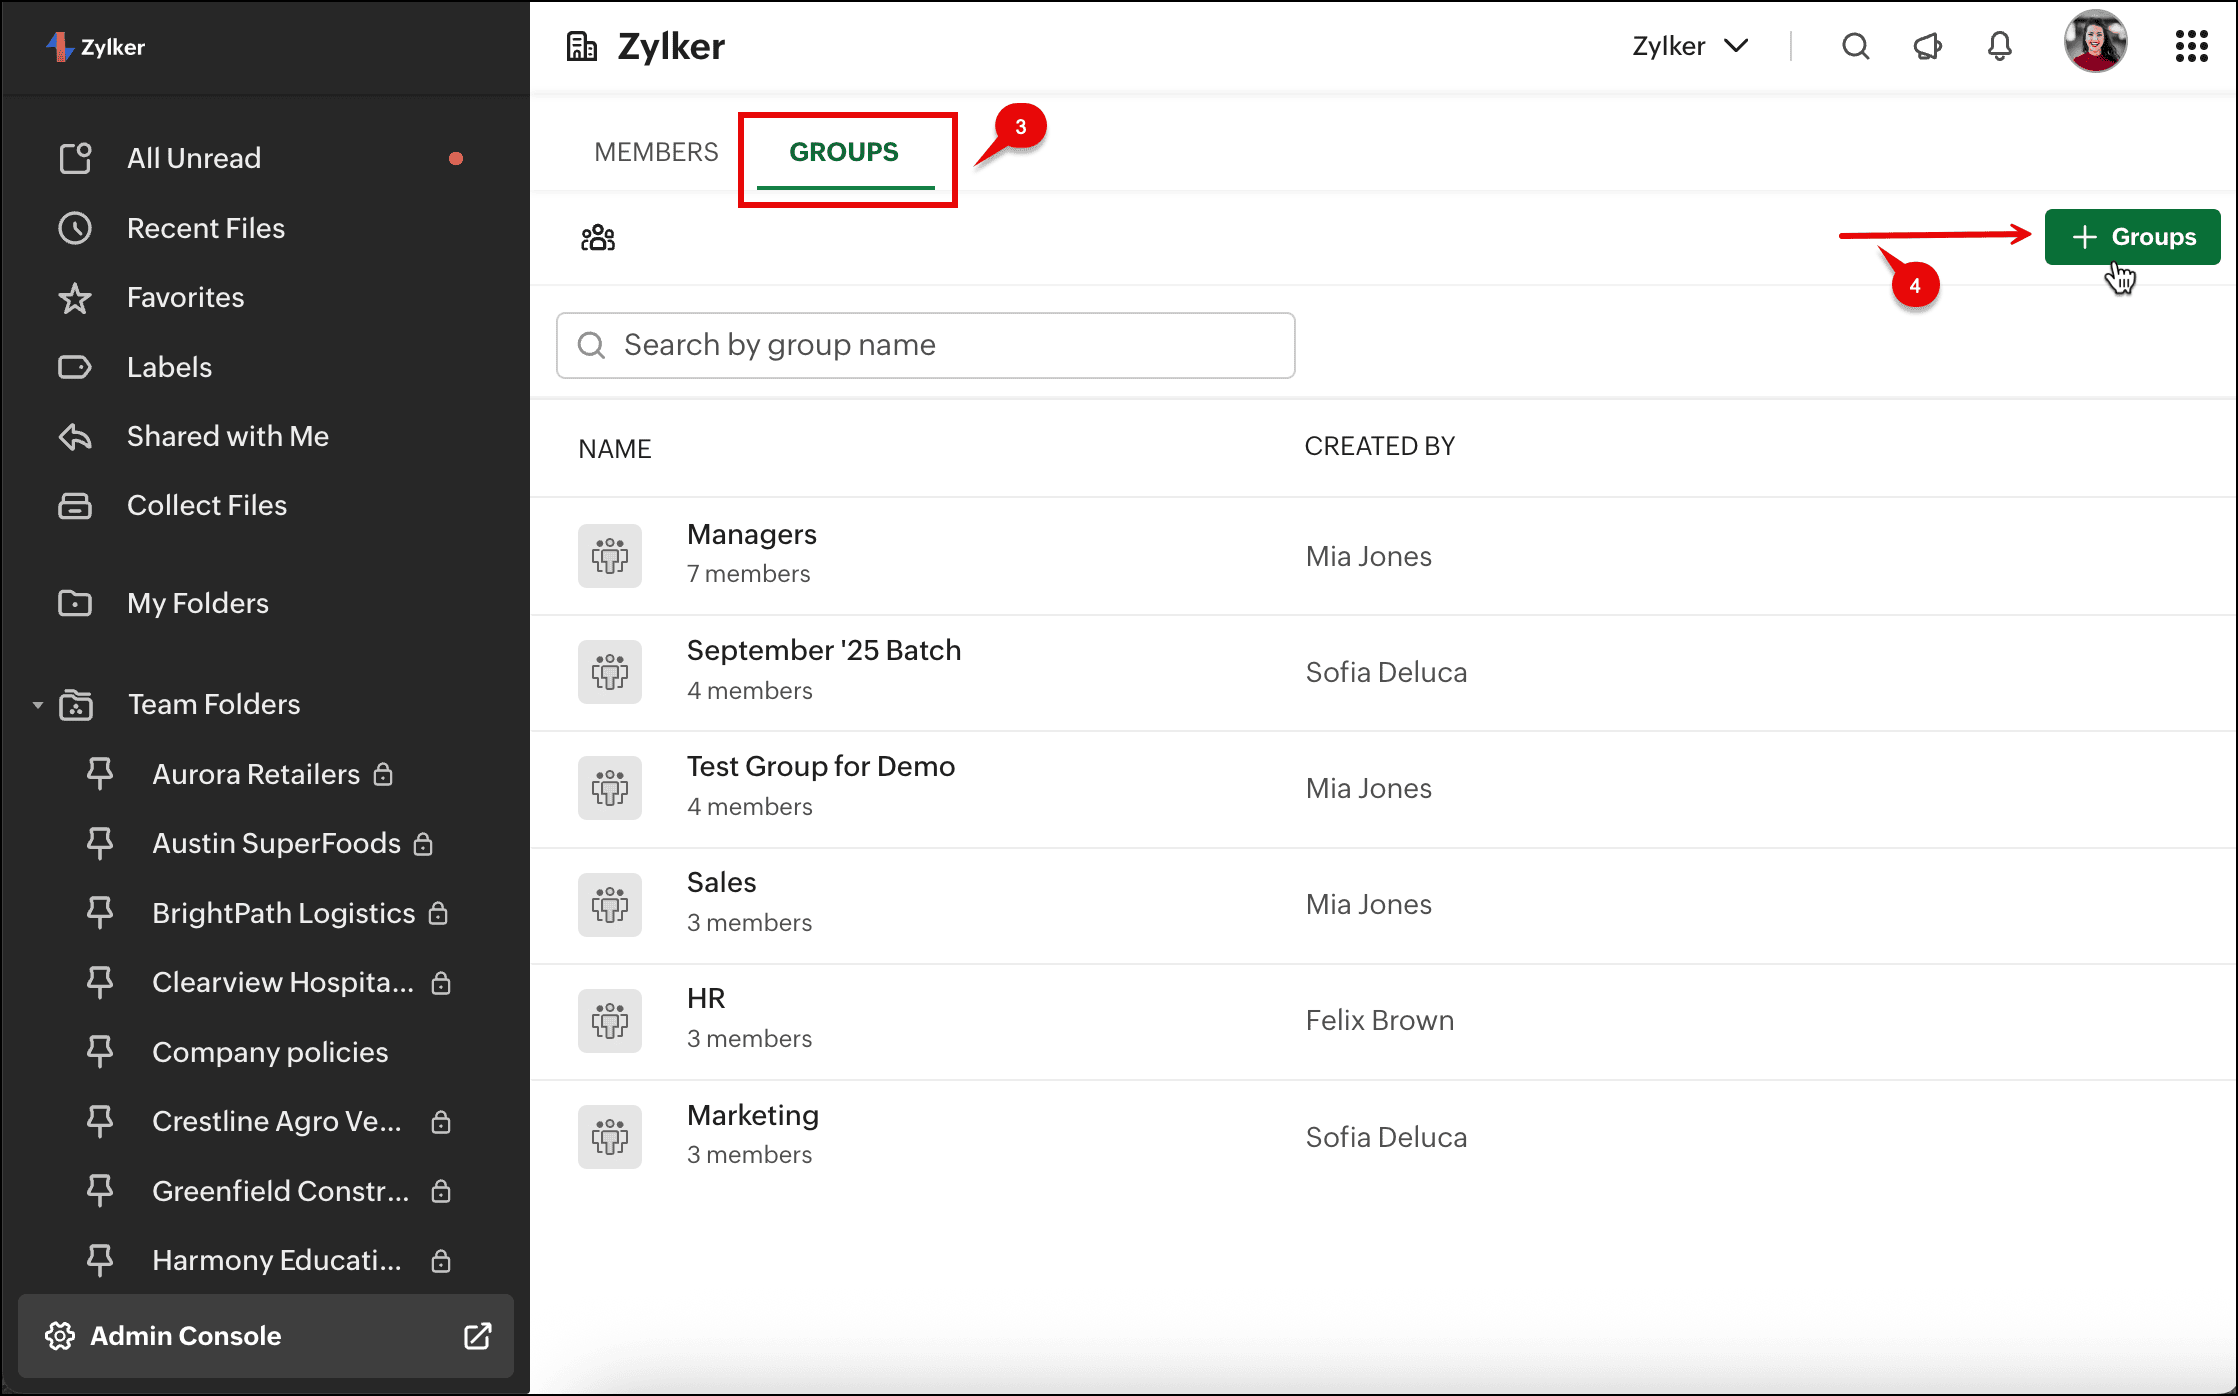Image resolution: width=2238 pixels, height=1396 pixels.
Task: Click the Favorites star icon
Action: pos(75,298)
